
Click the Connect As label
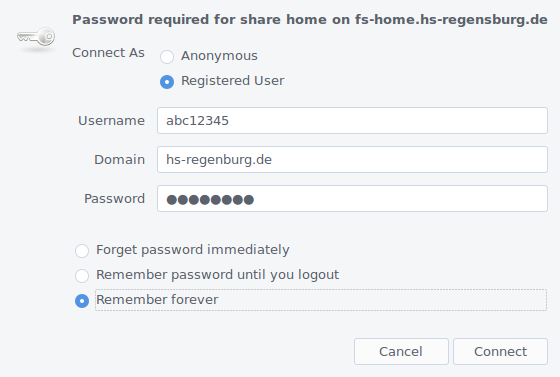tap(108, 53)
